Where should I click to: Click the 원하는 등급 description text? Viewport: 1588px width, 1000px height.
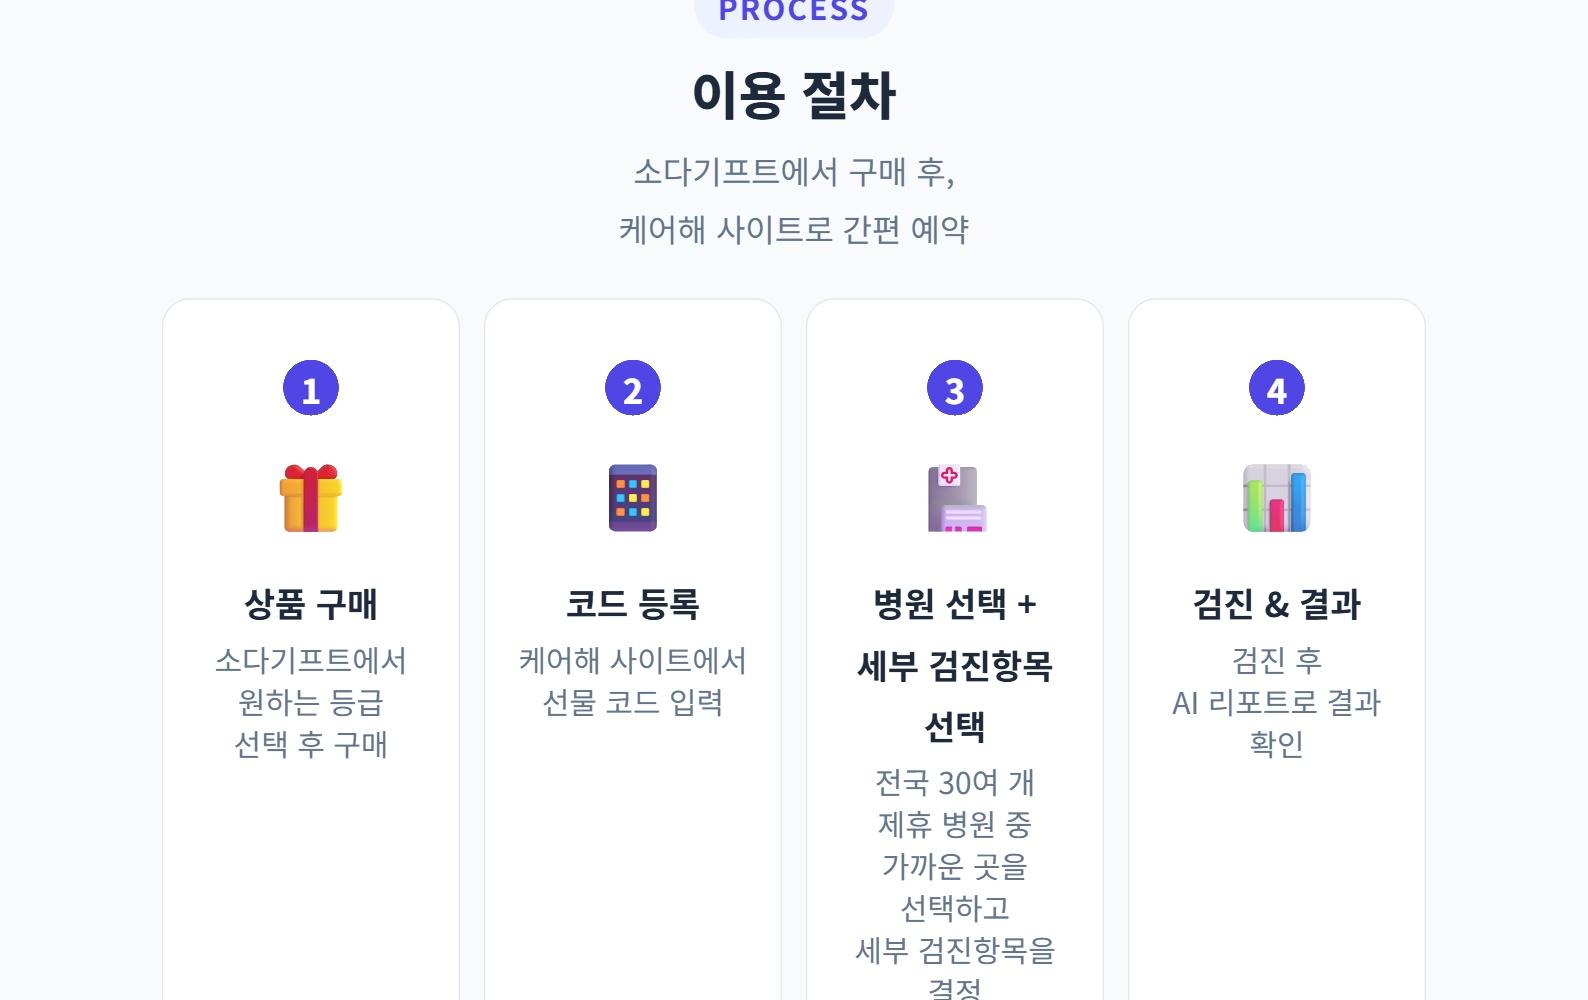tap(311, 702)
